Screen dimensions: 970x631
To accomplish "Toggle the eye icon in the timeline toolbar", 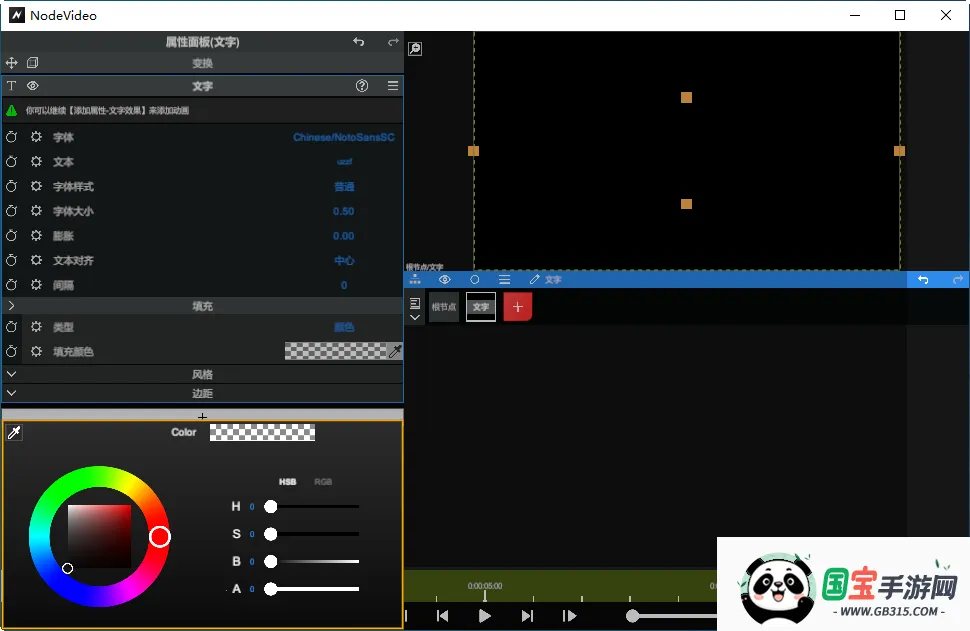I will click(x=445, y=280).
